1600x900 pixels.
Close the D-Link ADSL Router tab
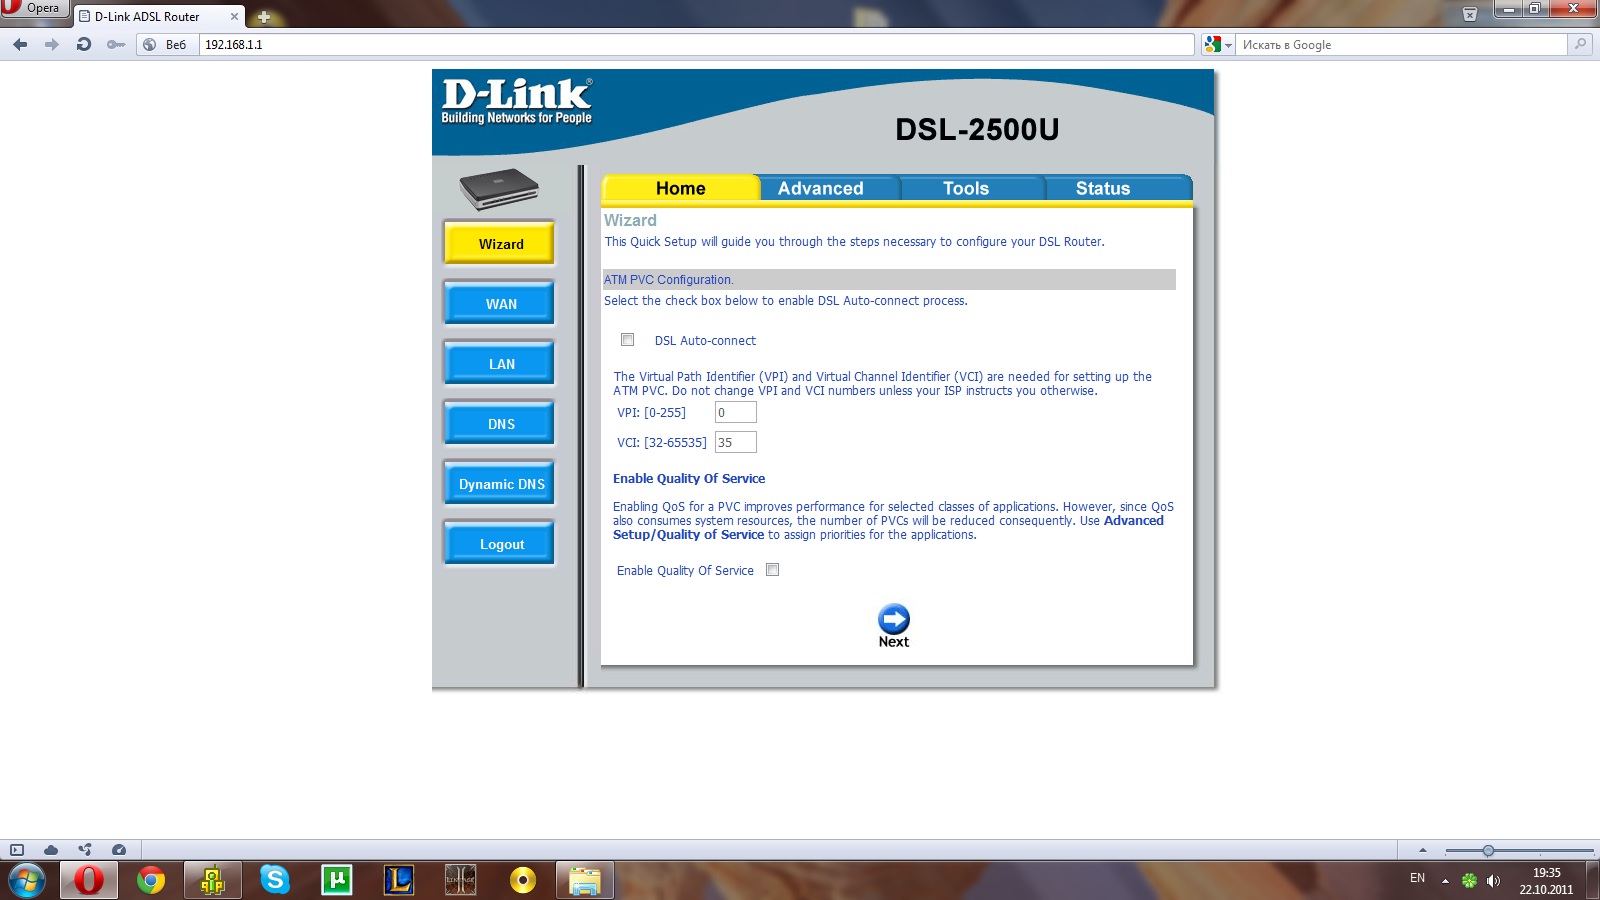[234, 17]
